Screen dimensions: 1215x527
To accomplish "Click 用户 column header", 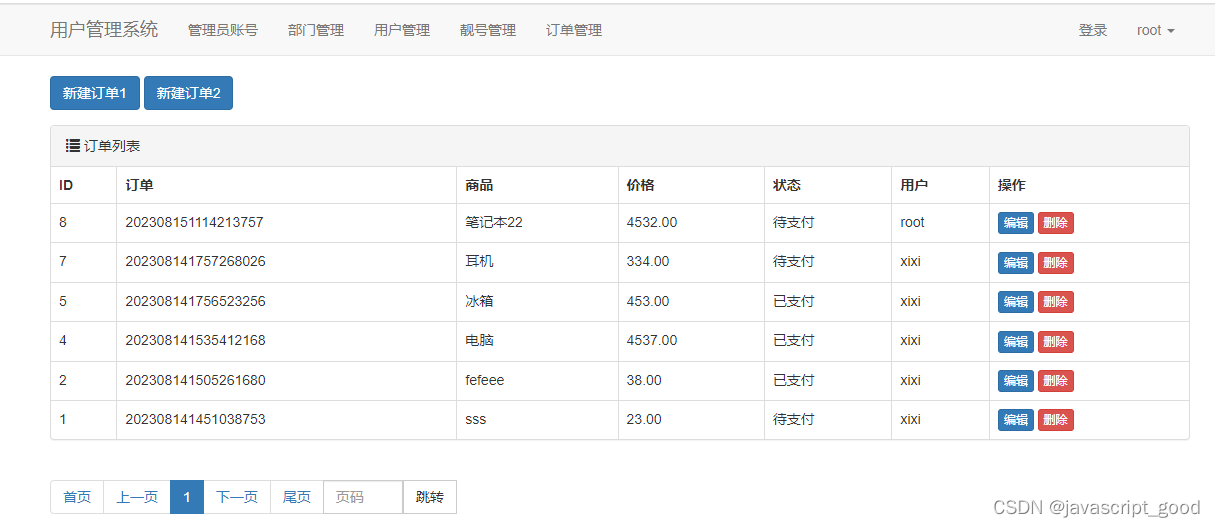I will [914, 185].
